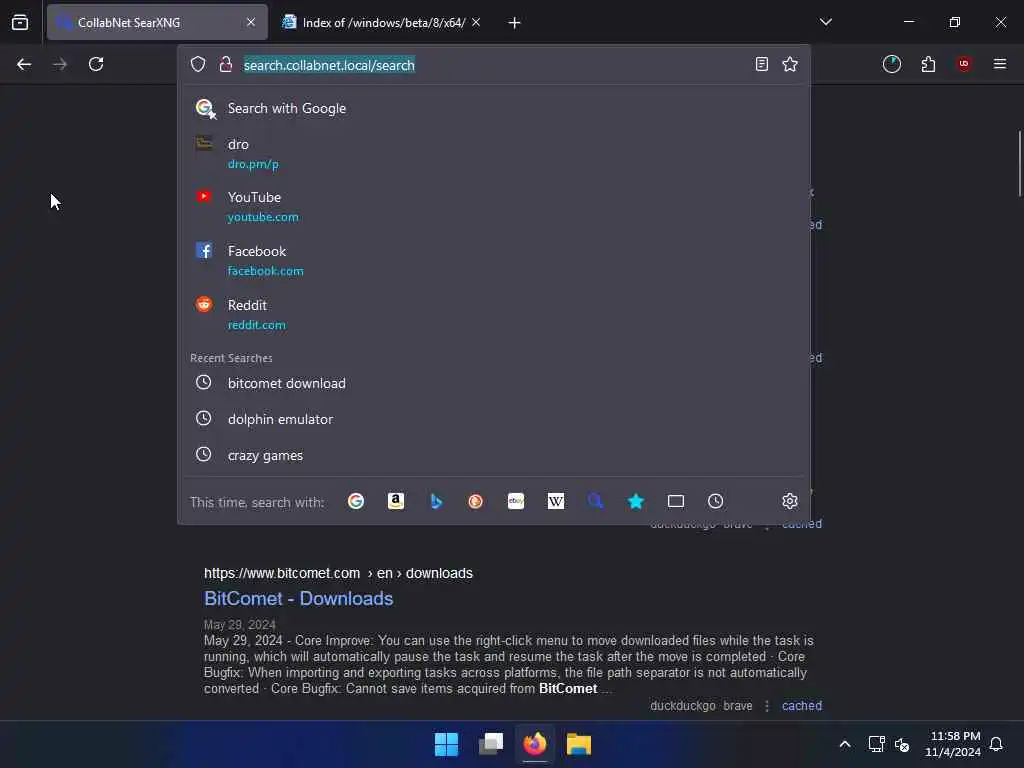
Task: Search bookmarks with the star icon
Action: (x=635, y=502)
